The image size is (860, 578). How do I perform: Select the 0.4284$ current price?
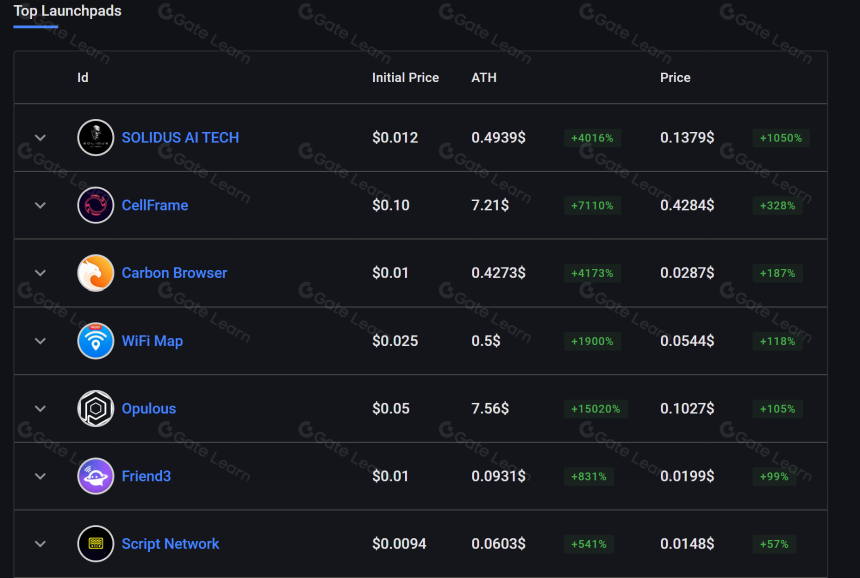point(687,205)
